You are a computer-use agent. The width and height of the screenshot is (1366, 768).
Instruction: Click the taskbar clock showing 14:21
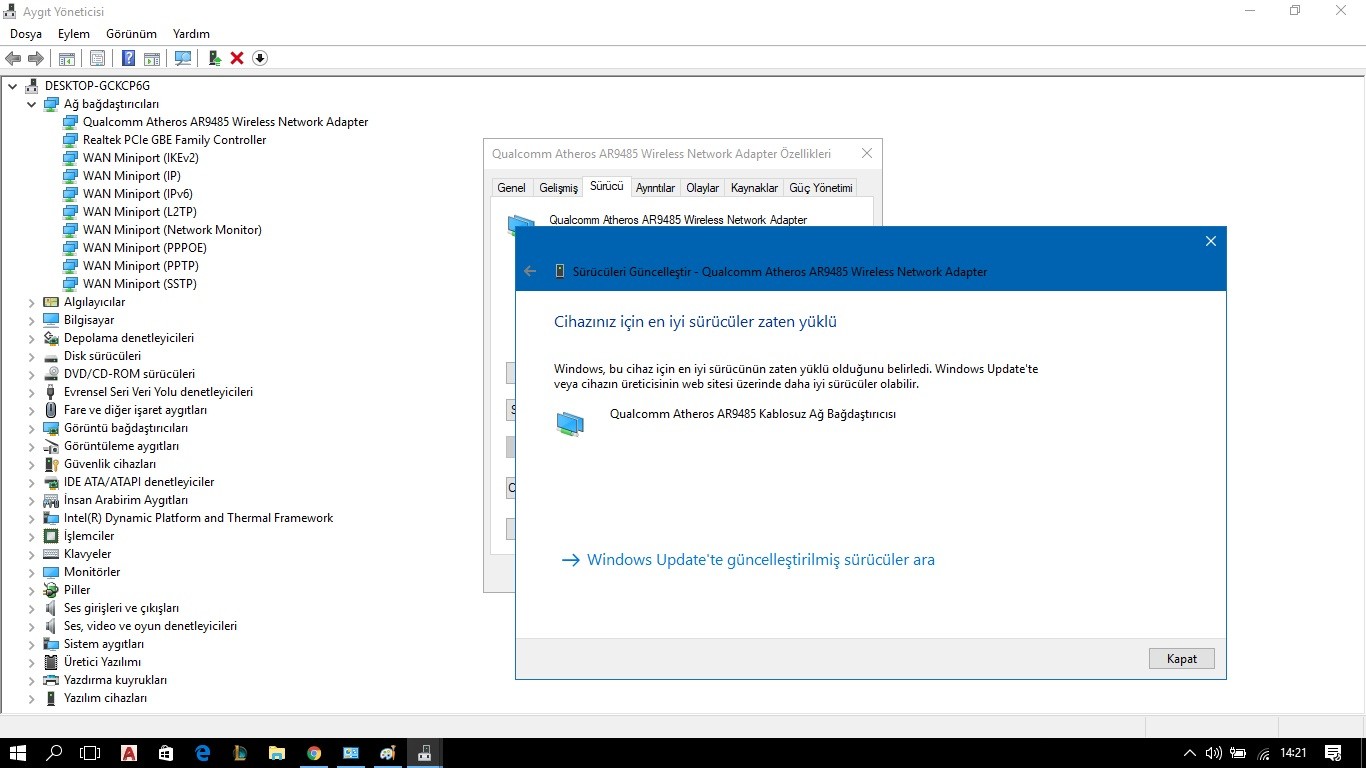[x=1293, y=753]
